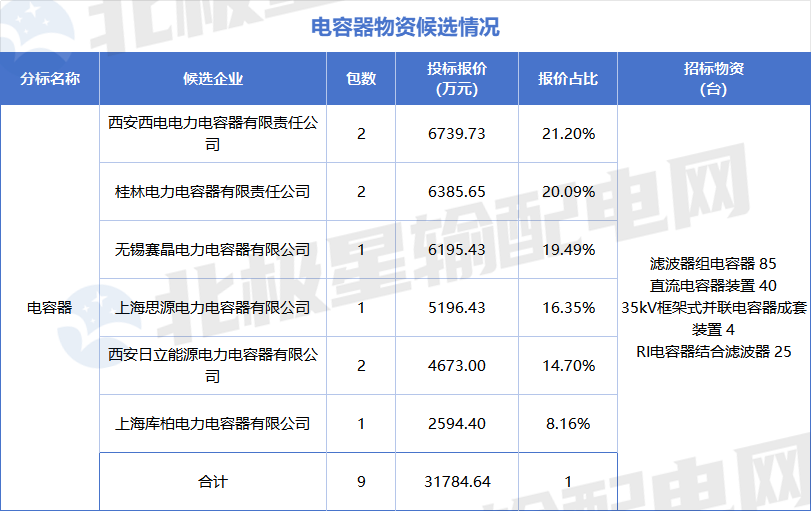Viewport: 811px width, 511px height.
Task: Select 桂林电力电容器有限责任公司 company cell
Action: pyautogui.click(x=213, y=192)
